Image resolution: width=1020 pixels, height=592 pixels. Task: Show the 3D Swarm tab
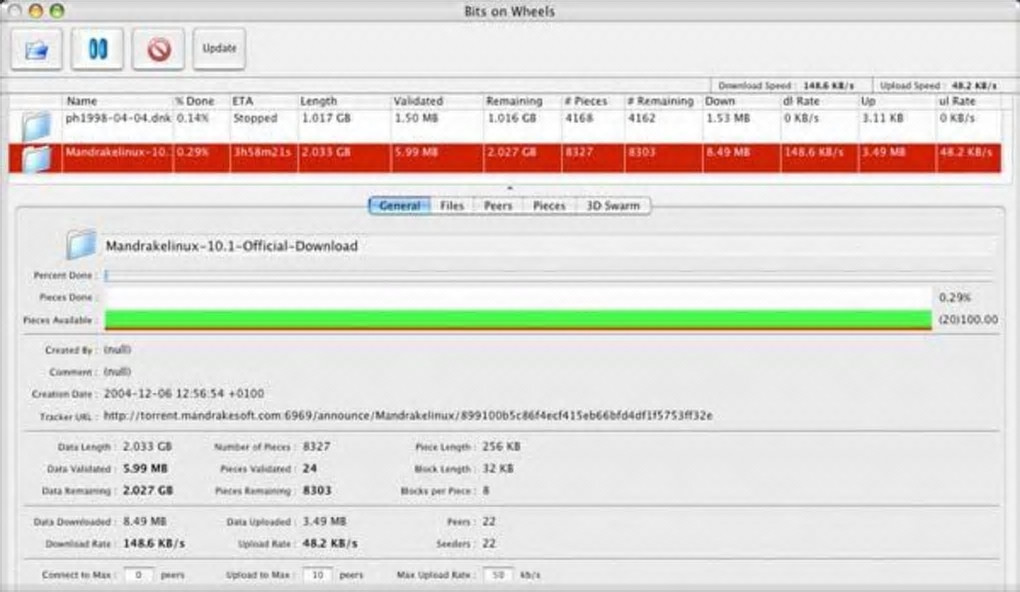coord(613,206)
